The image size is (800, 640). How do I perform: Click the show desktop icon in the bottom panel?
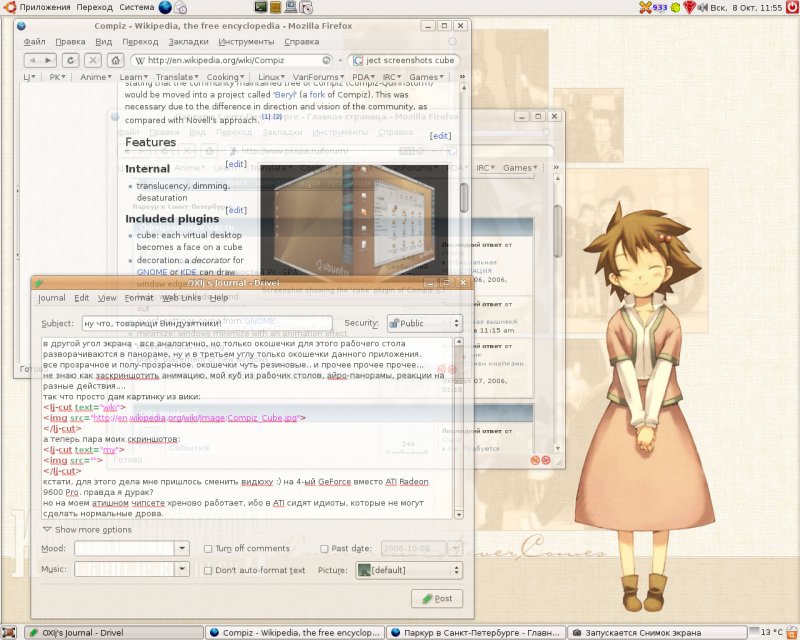(9, 632)
